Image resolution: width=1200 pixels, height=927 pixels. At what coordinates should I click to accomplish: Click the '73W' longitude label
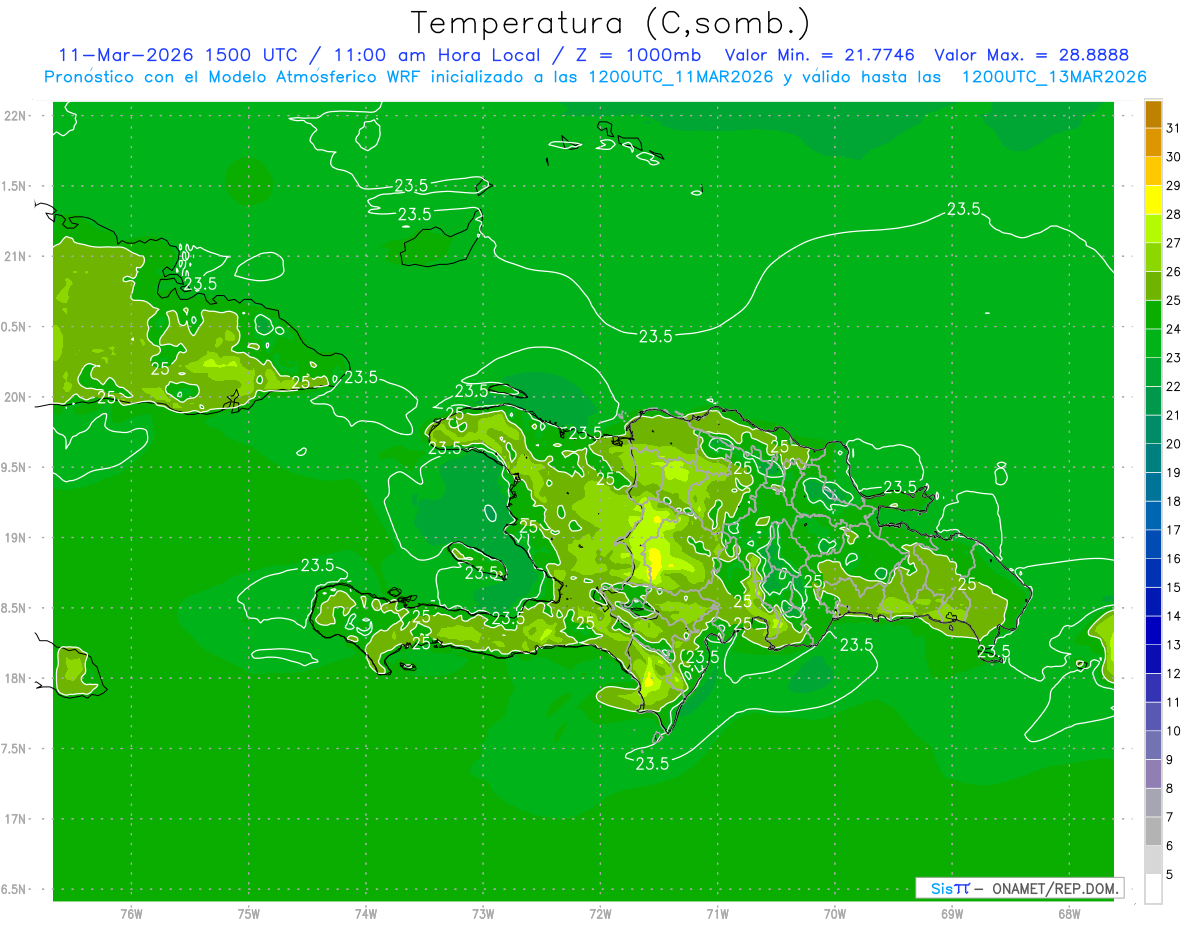click(x=483, y=913)
